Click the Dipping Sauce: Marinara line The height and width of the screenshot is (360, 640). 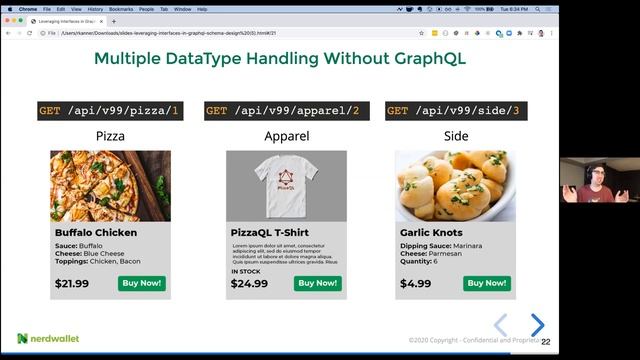point(441,246)
